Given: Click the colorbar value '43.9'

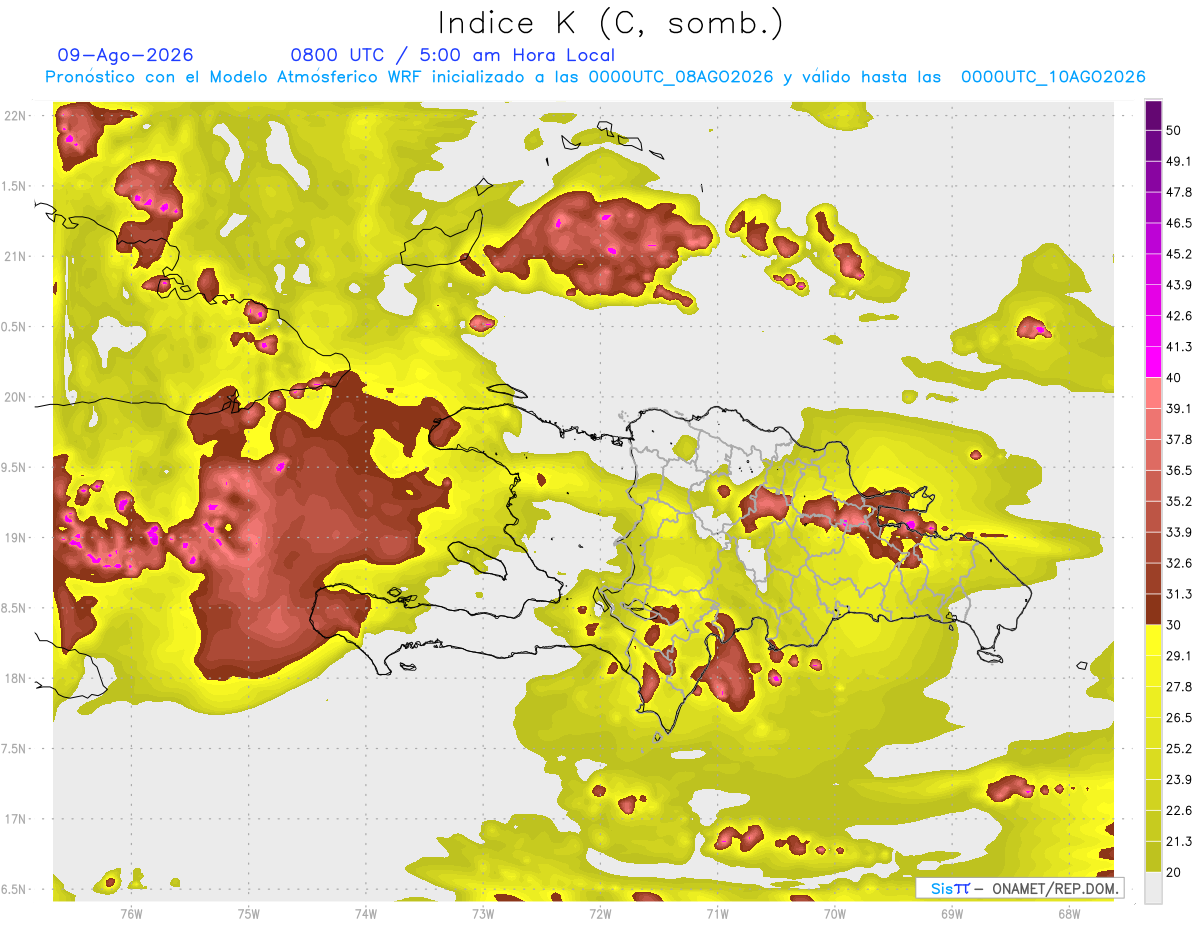Looking at the screenshot, I should coord(1178,285).
